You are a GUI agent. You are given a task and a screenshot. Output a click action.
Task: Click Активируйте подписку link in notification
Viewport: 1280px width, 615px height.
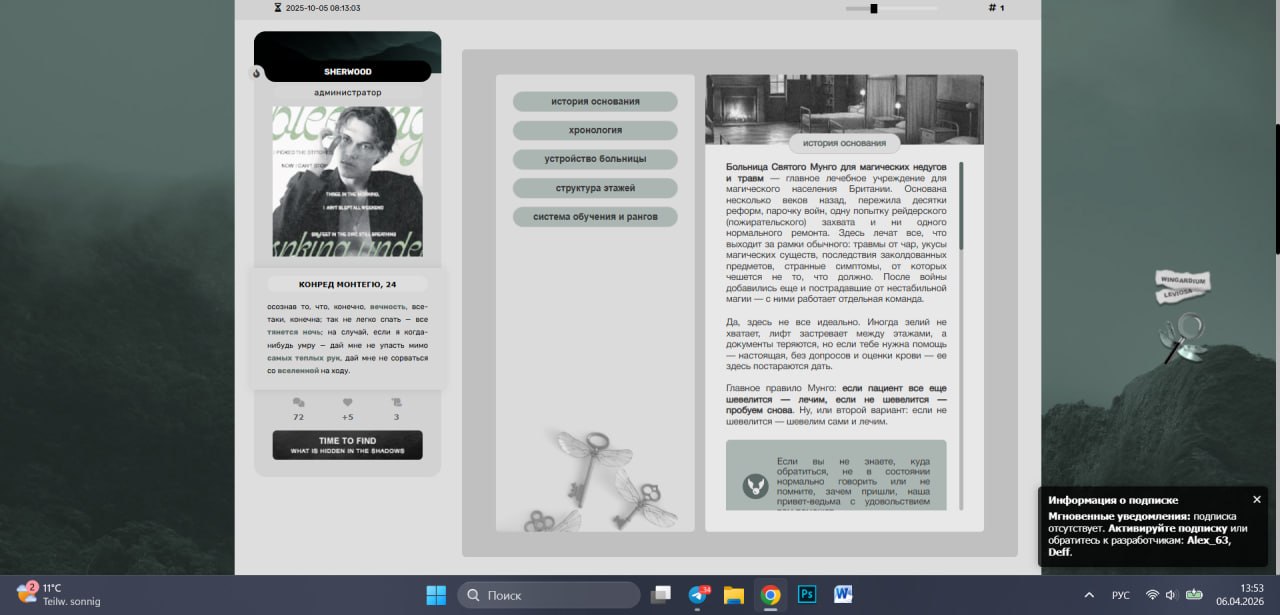[1178, 527]
